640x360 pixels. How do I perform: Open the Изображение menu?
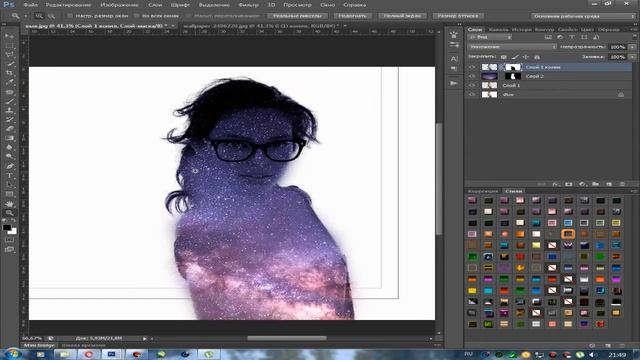pyautogui.click(x=119, y=5)
